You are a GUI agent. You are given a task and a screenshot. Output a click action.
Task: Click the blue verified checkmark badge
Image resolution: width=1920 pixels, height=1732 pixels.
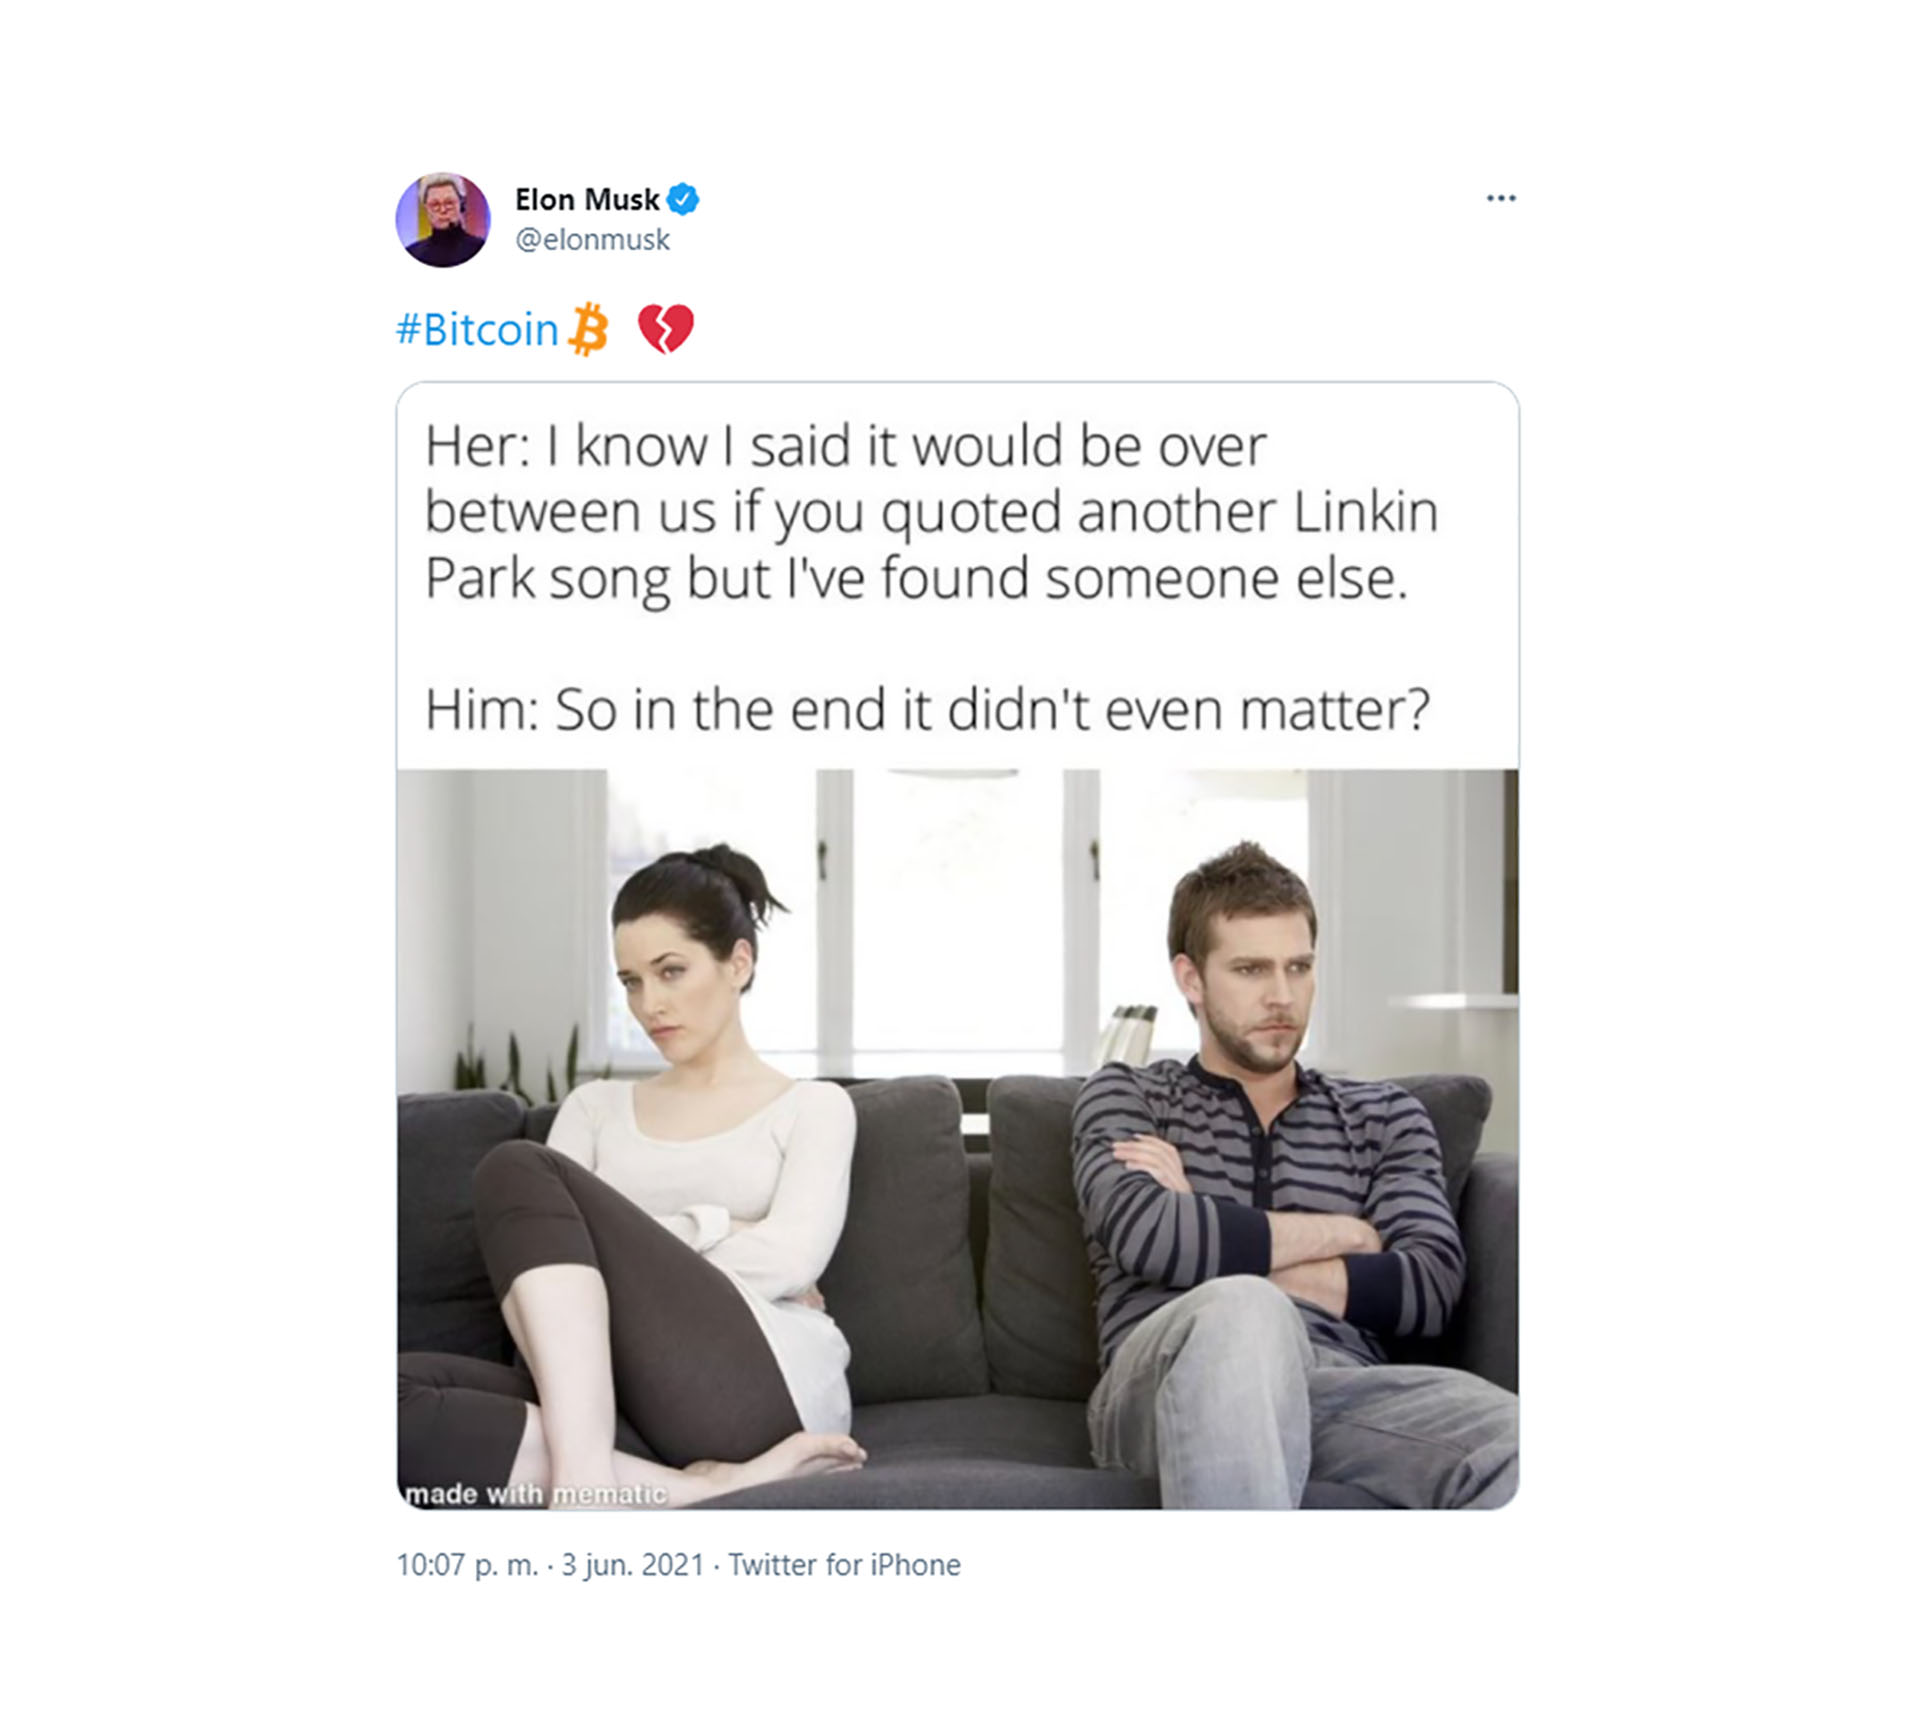point(683,199)
